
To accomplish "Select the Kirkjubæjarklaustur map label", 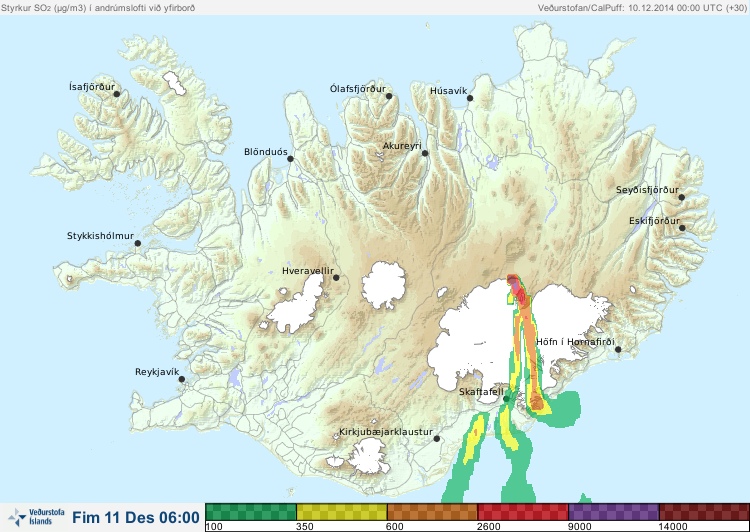I will click(386, 432).
